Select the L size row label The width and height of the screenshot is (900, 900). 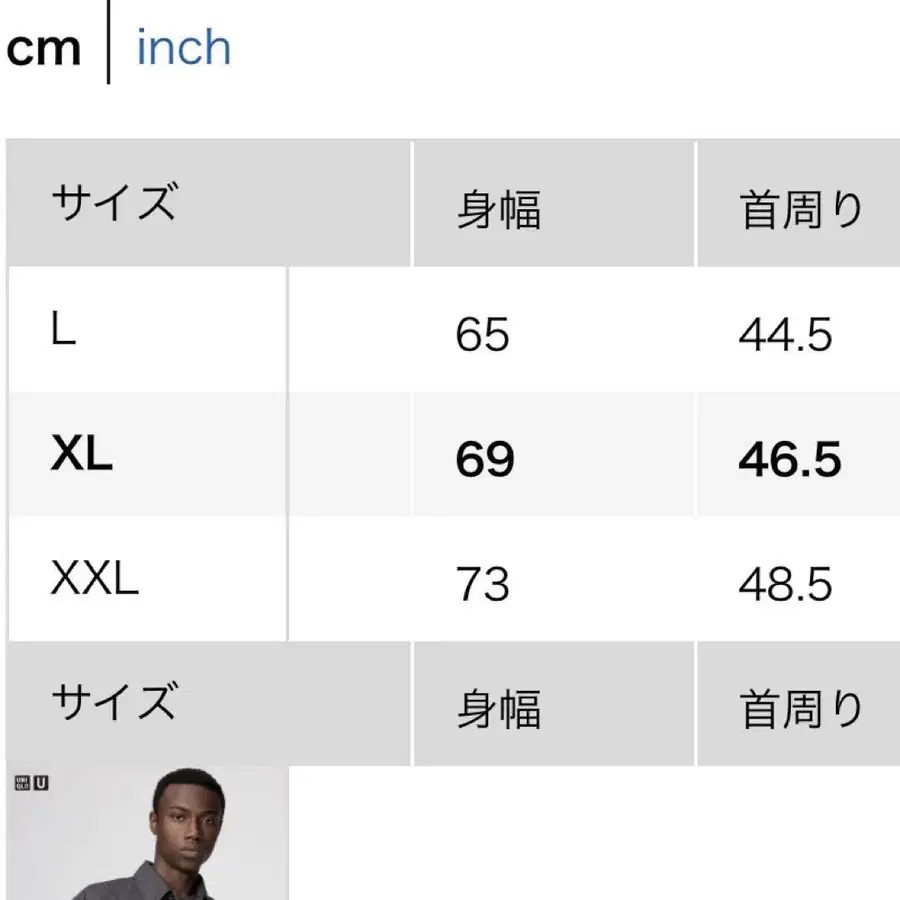(63, 331)
